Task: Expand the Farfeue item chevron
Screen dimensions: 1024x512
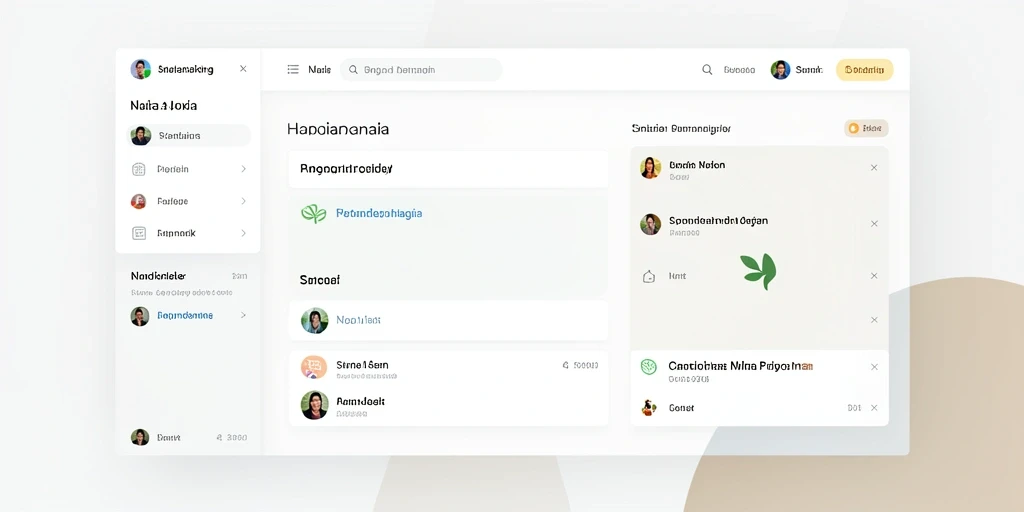Action: (244, 201)
